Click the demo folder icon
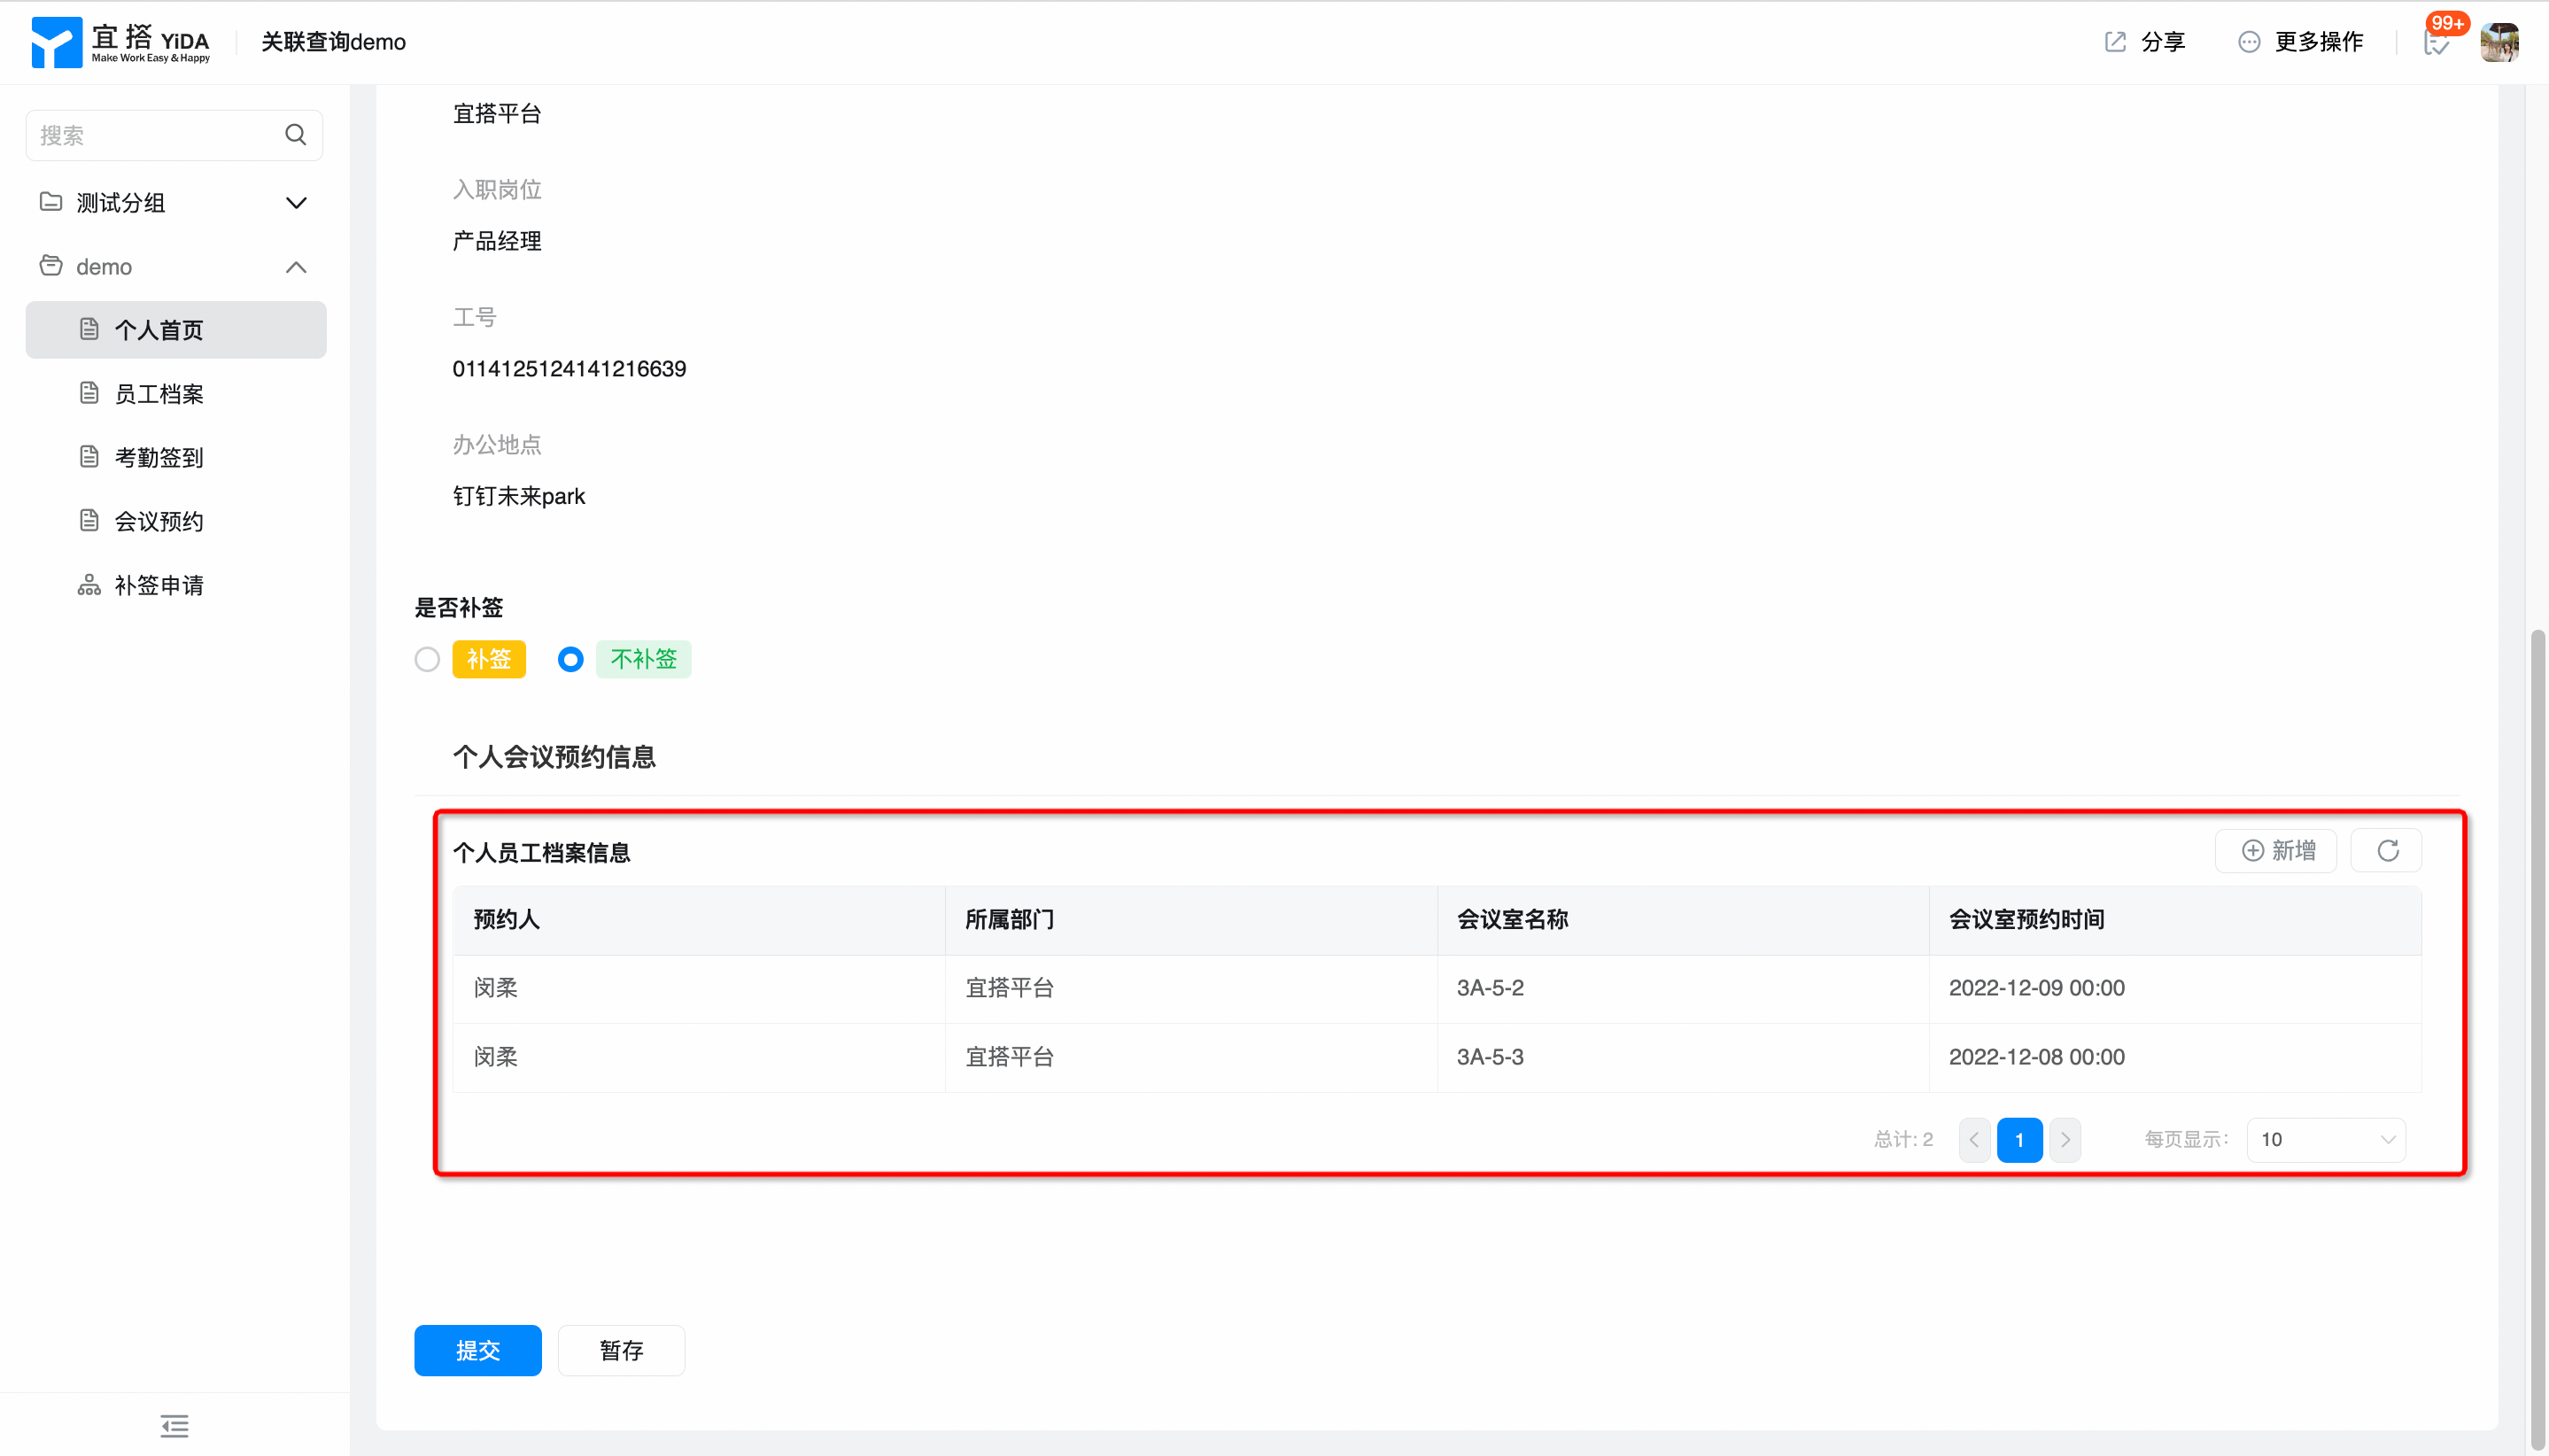Image resolution: width=2549 pixels, height=1456 pixels. click(x=50, y=266)
